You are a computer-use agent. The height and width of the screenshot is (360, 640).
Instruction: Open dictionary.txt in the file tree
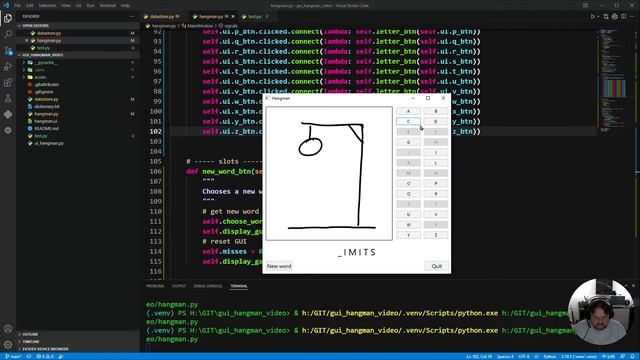(x=47, y=107)
